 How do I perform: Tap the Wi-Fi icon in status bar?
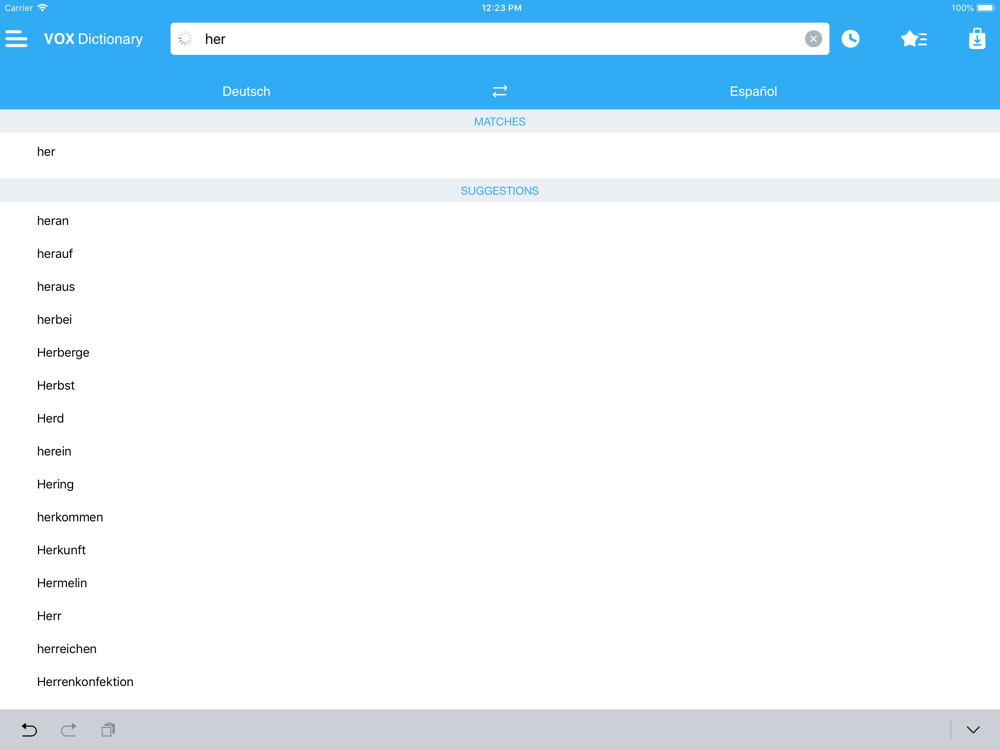tap(42, 8)
